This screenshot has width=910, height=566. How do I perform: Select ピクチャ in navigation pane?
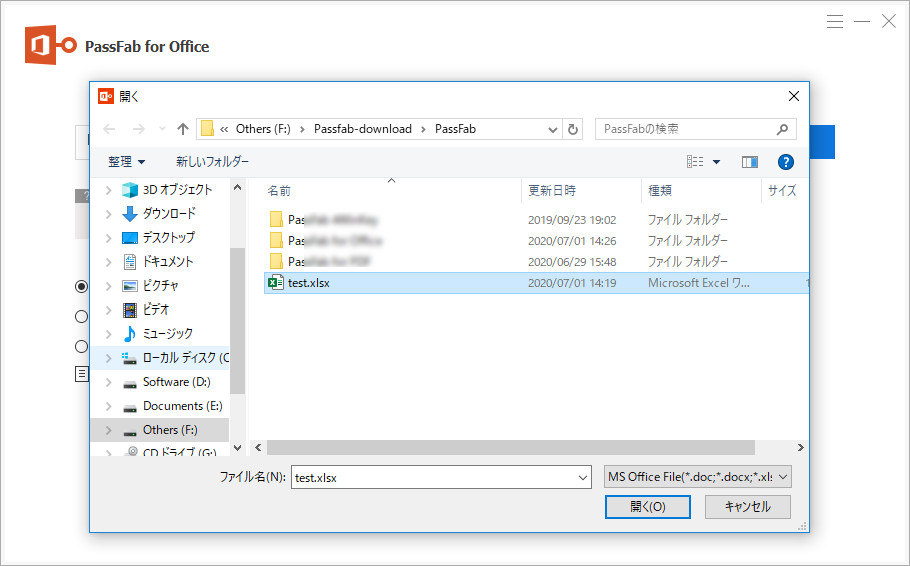[x=160, y=286]
